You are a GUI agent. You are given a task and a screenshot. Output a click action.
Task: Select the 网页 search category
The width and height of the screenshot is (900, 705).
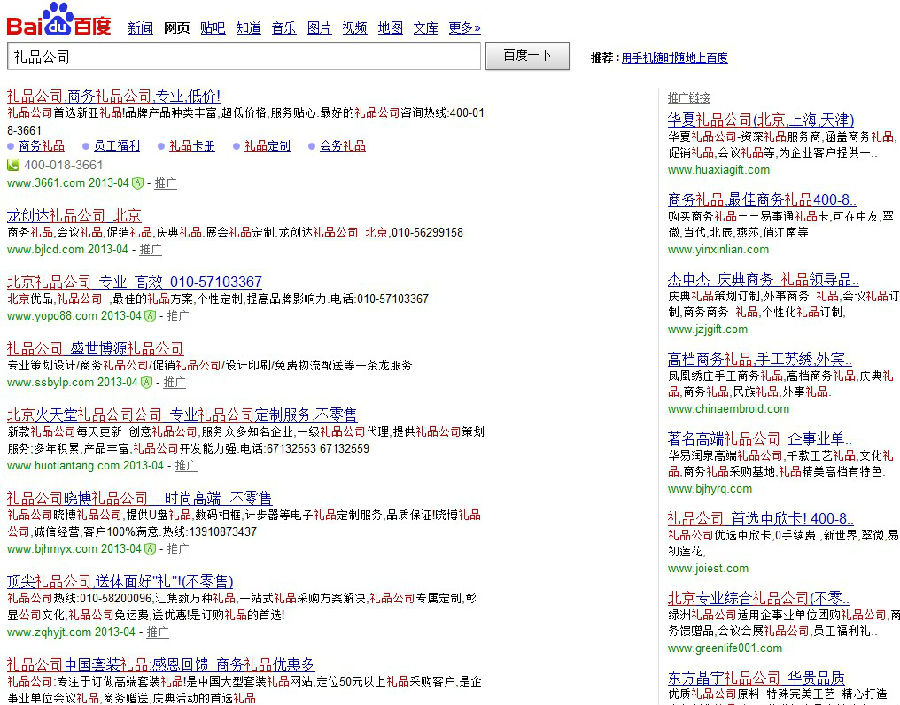click(177, 28)
